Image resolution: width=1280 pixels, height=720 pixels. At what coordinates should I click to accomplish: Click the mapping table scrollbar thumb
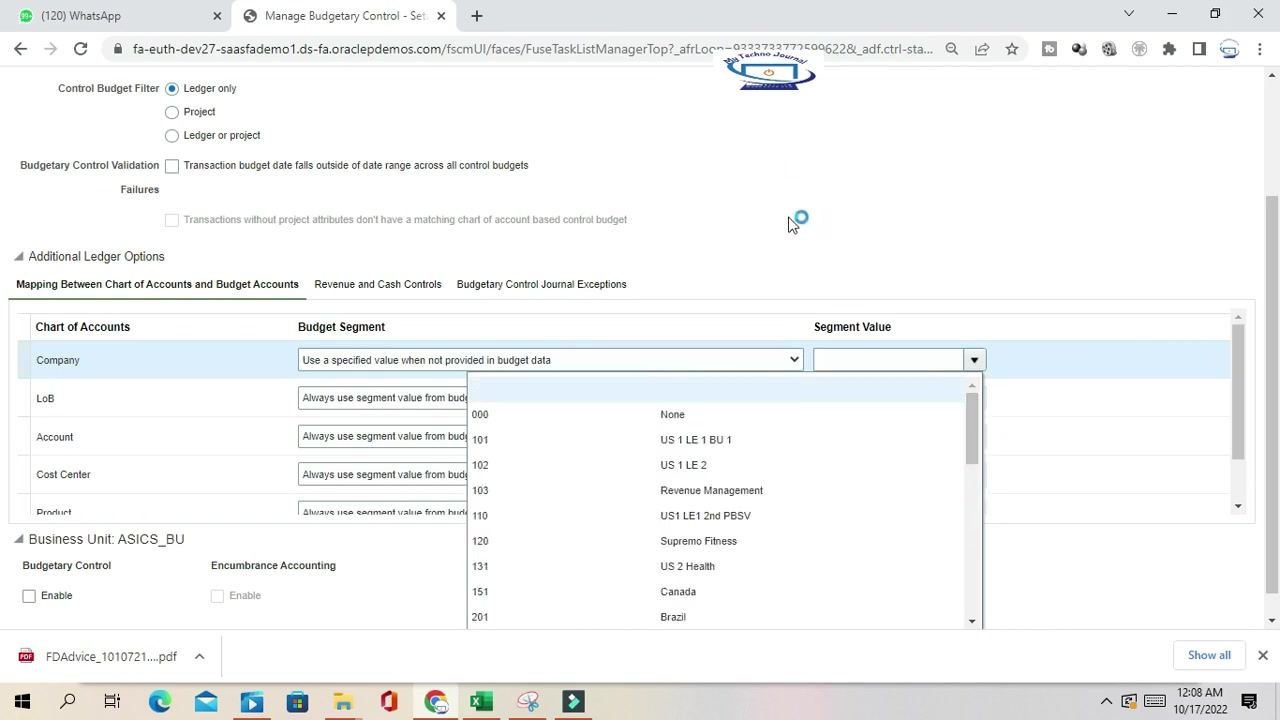click(1238, 392)
